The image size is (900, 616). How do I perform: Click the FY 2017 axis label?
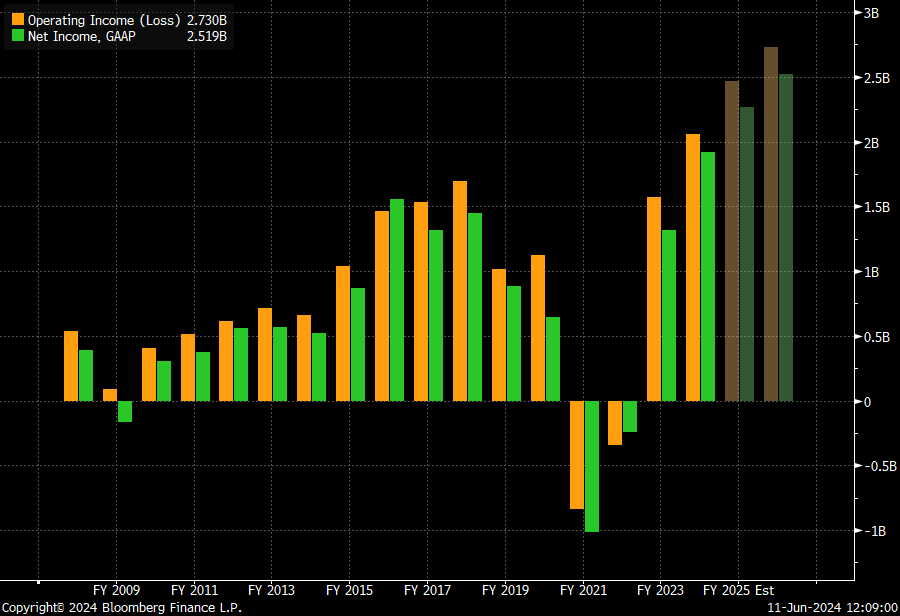428,590
